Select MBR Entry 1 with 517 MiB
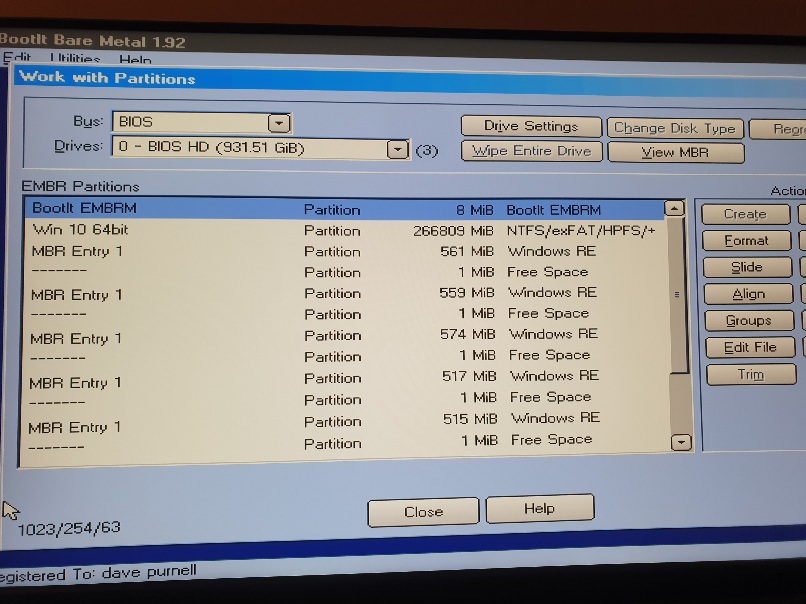The width and height of the screenshot is (806, 604). point(345,379)
